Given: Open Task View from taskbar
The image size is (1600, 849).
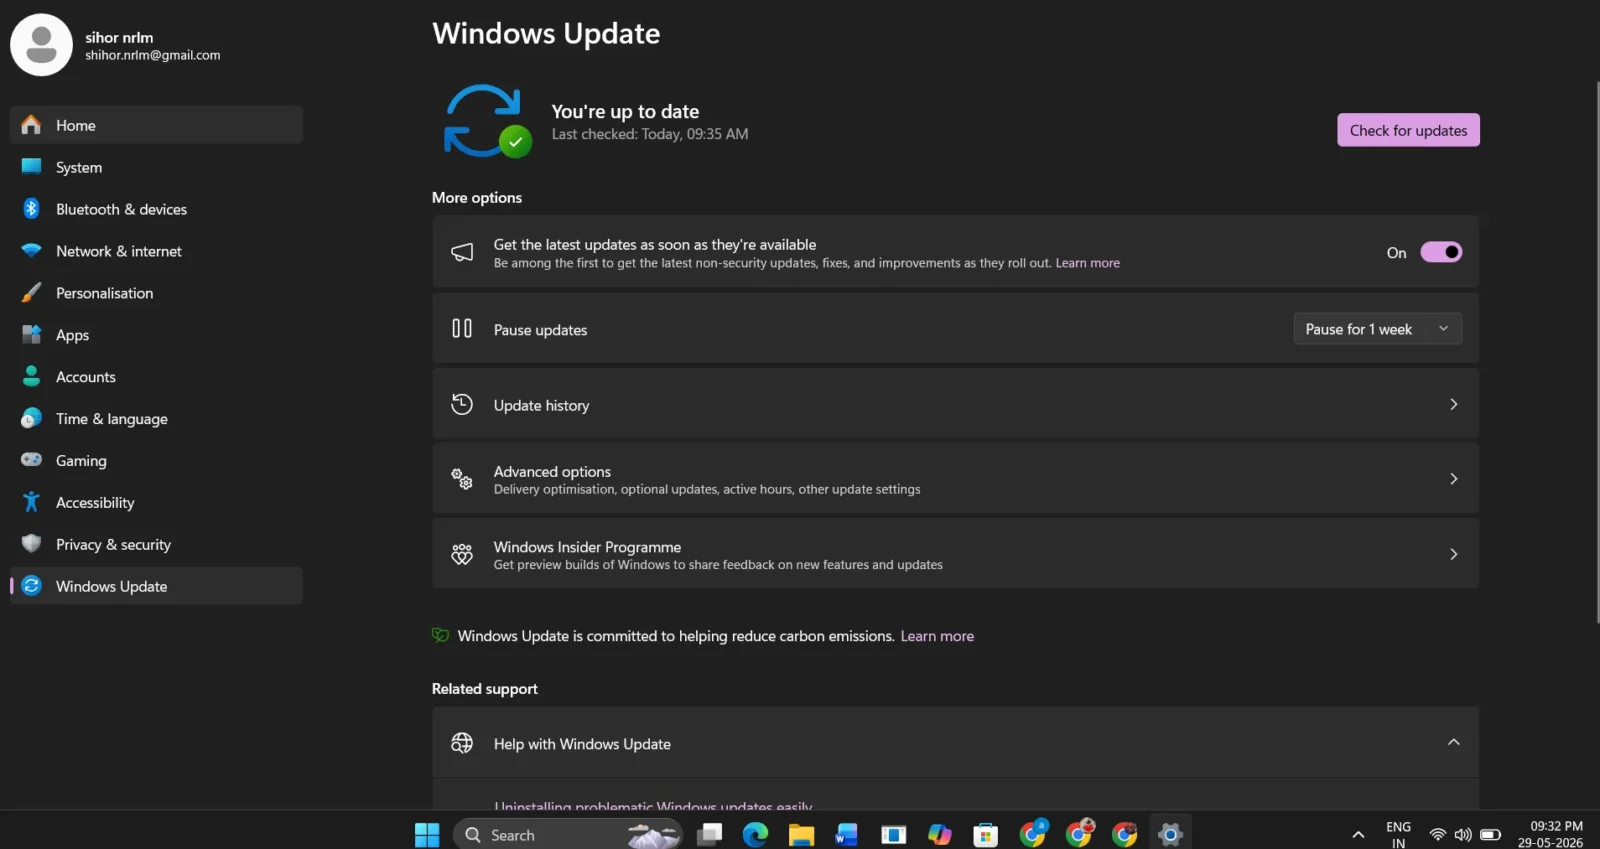Looking at the screenshot, I should 710,834.
